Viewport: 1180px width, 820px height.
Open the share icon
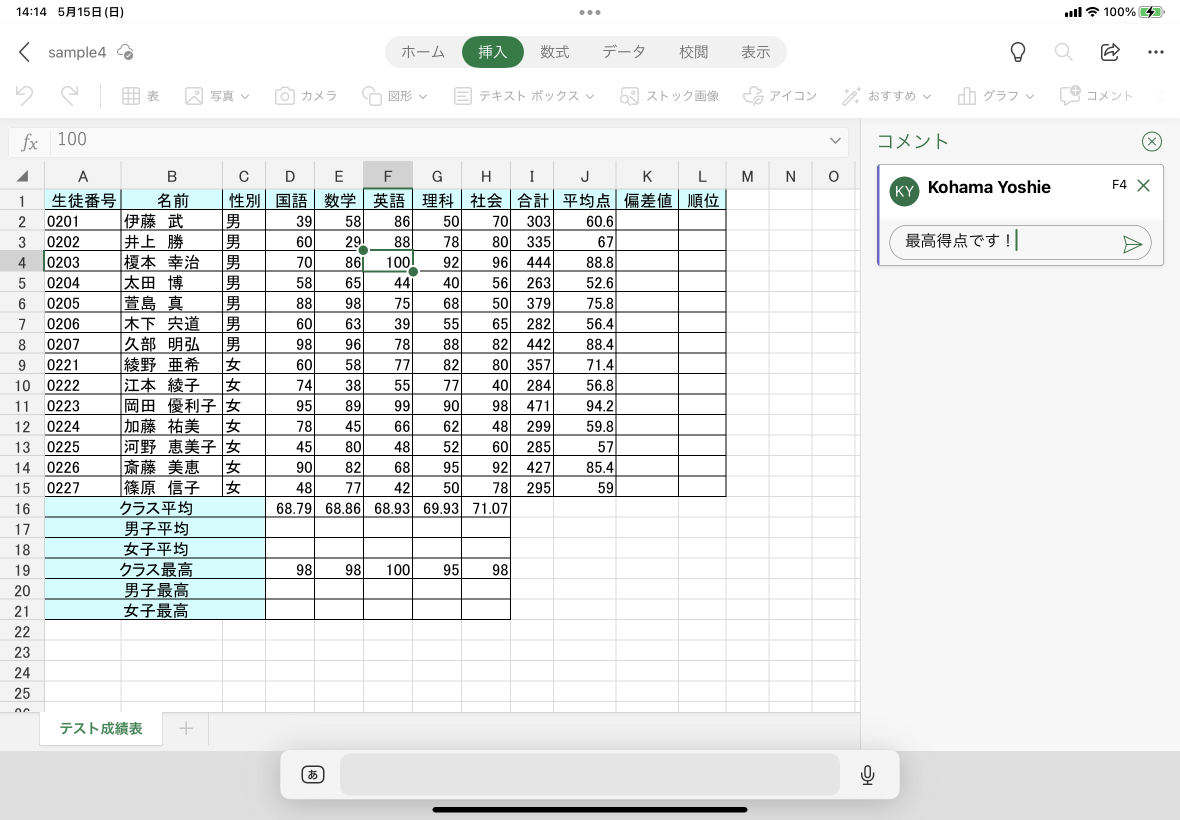1110,52
